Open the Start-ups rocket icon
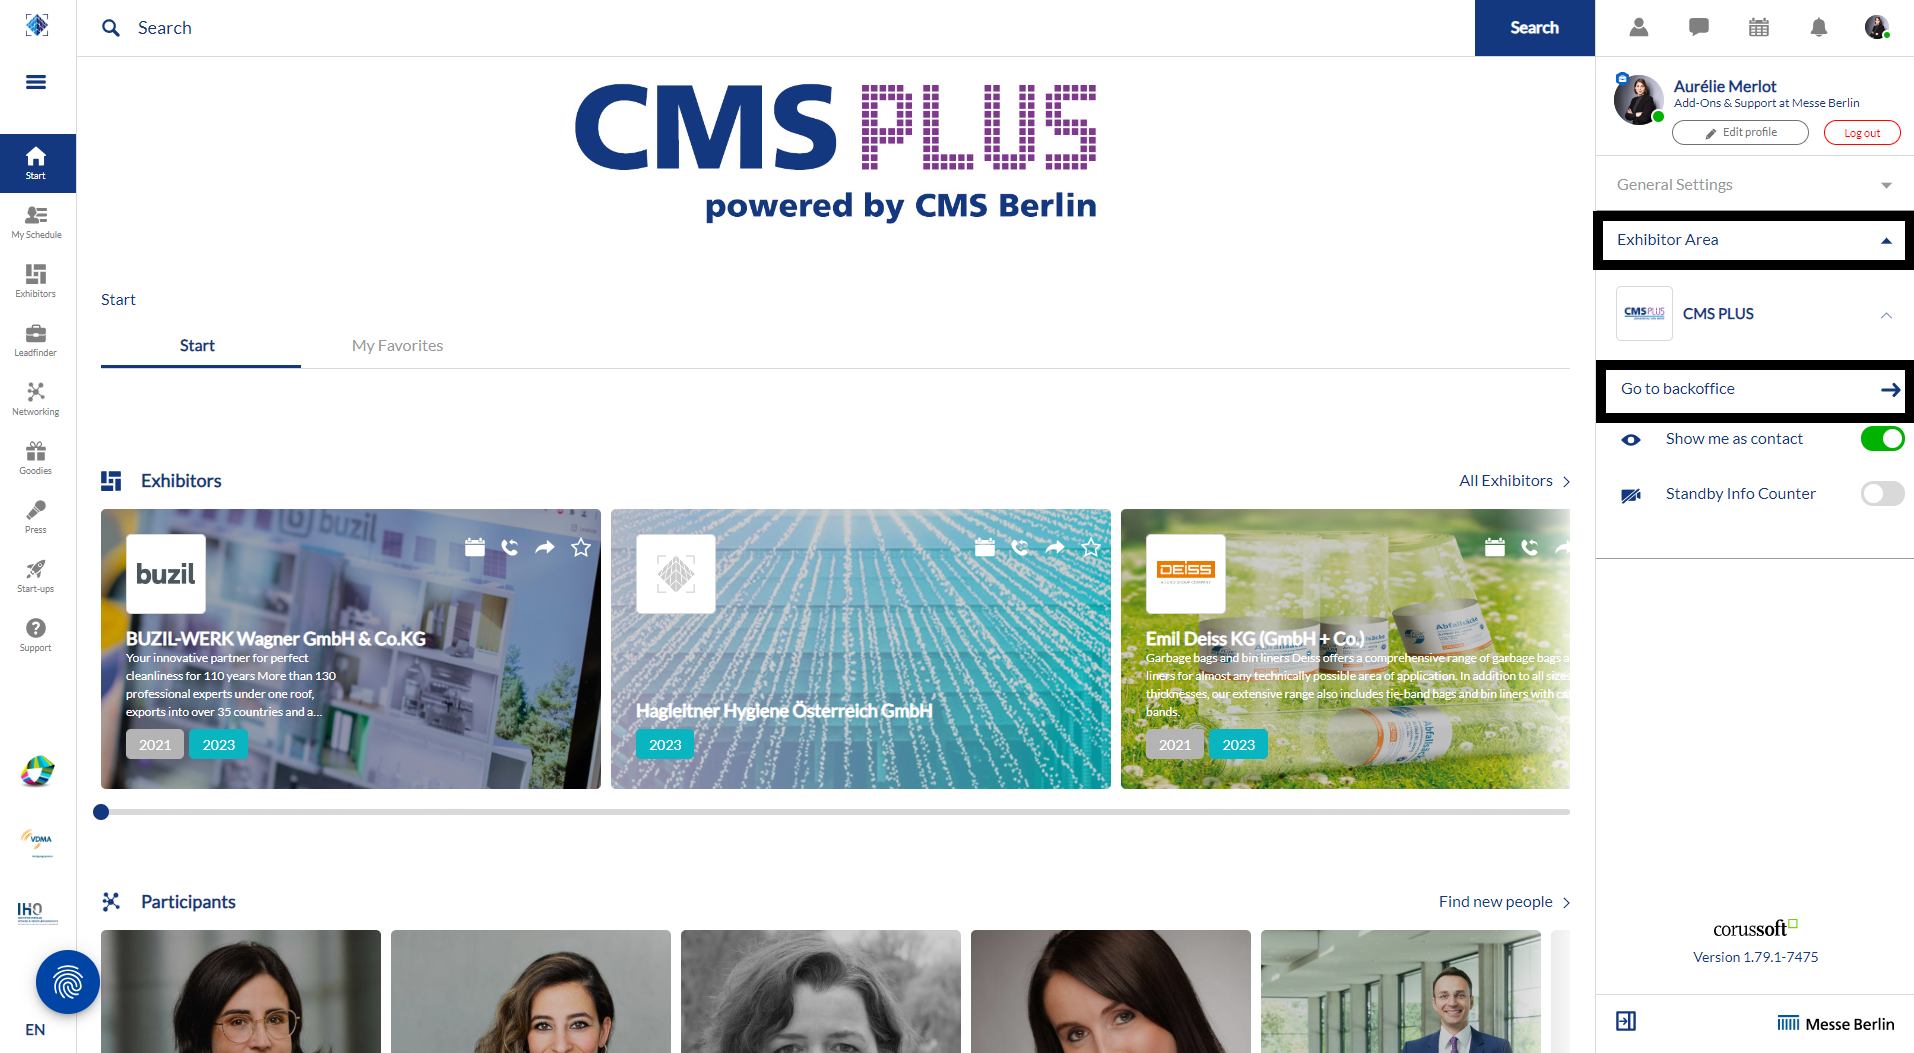 [36, 576]
